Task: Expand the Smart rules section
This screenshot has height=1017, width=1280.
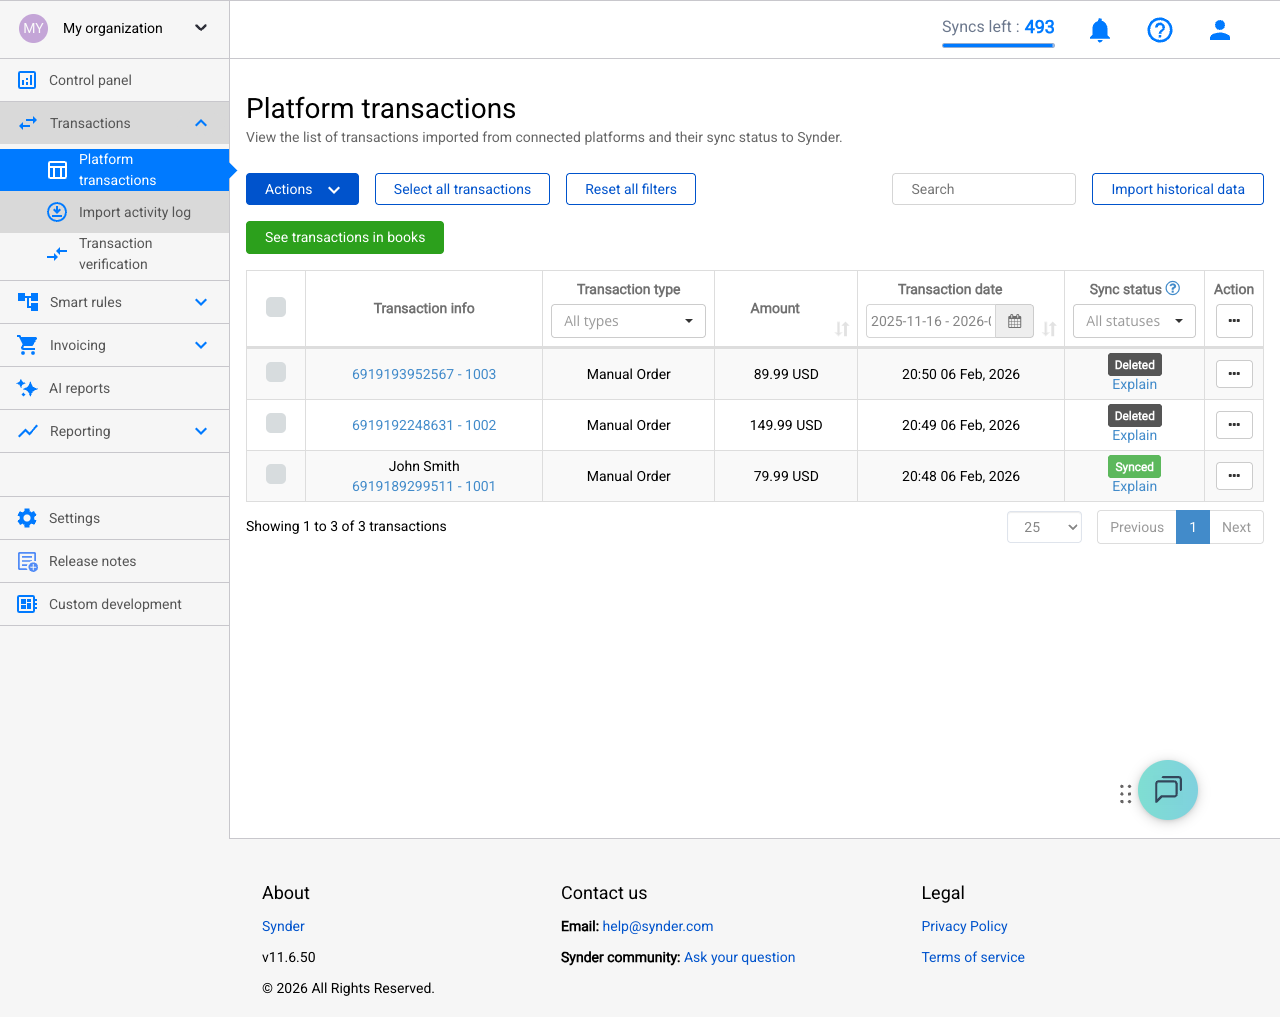Action: (x=114, y=301)
